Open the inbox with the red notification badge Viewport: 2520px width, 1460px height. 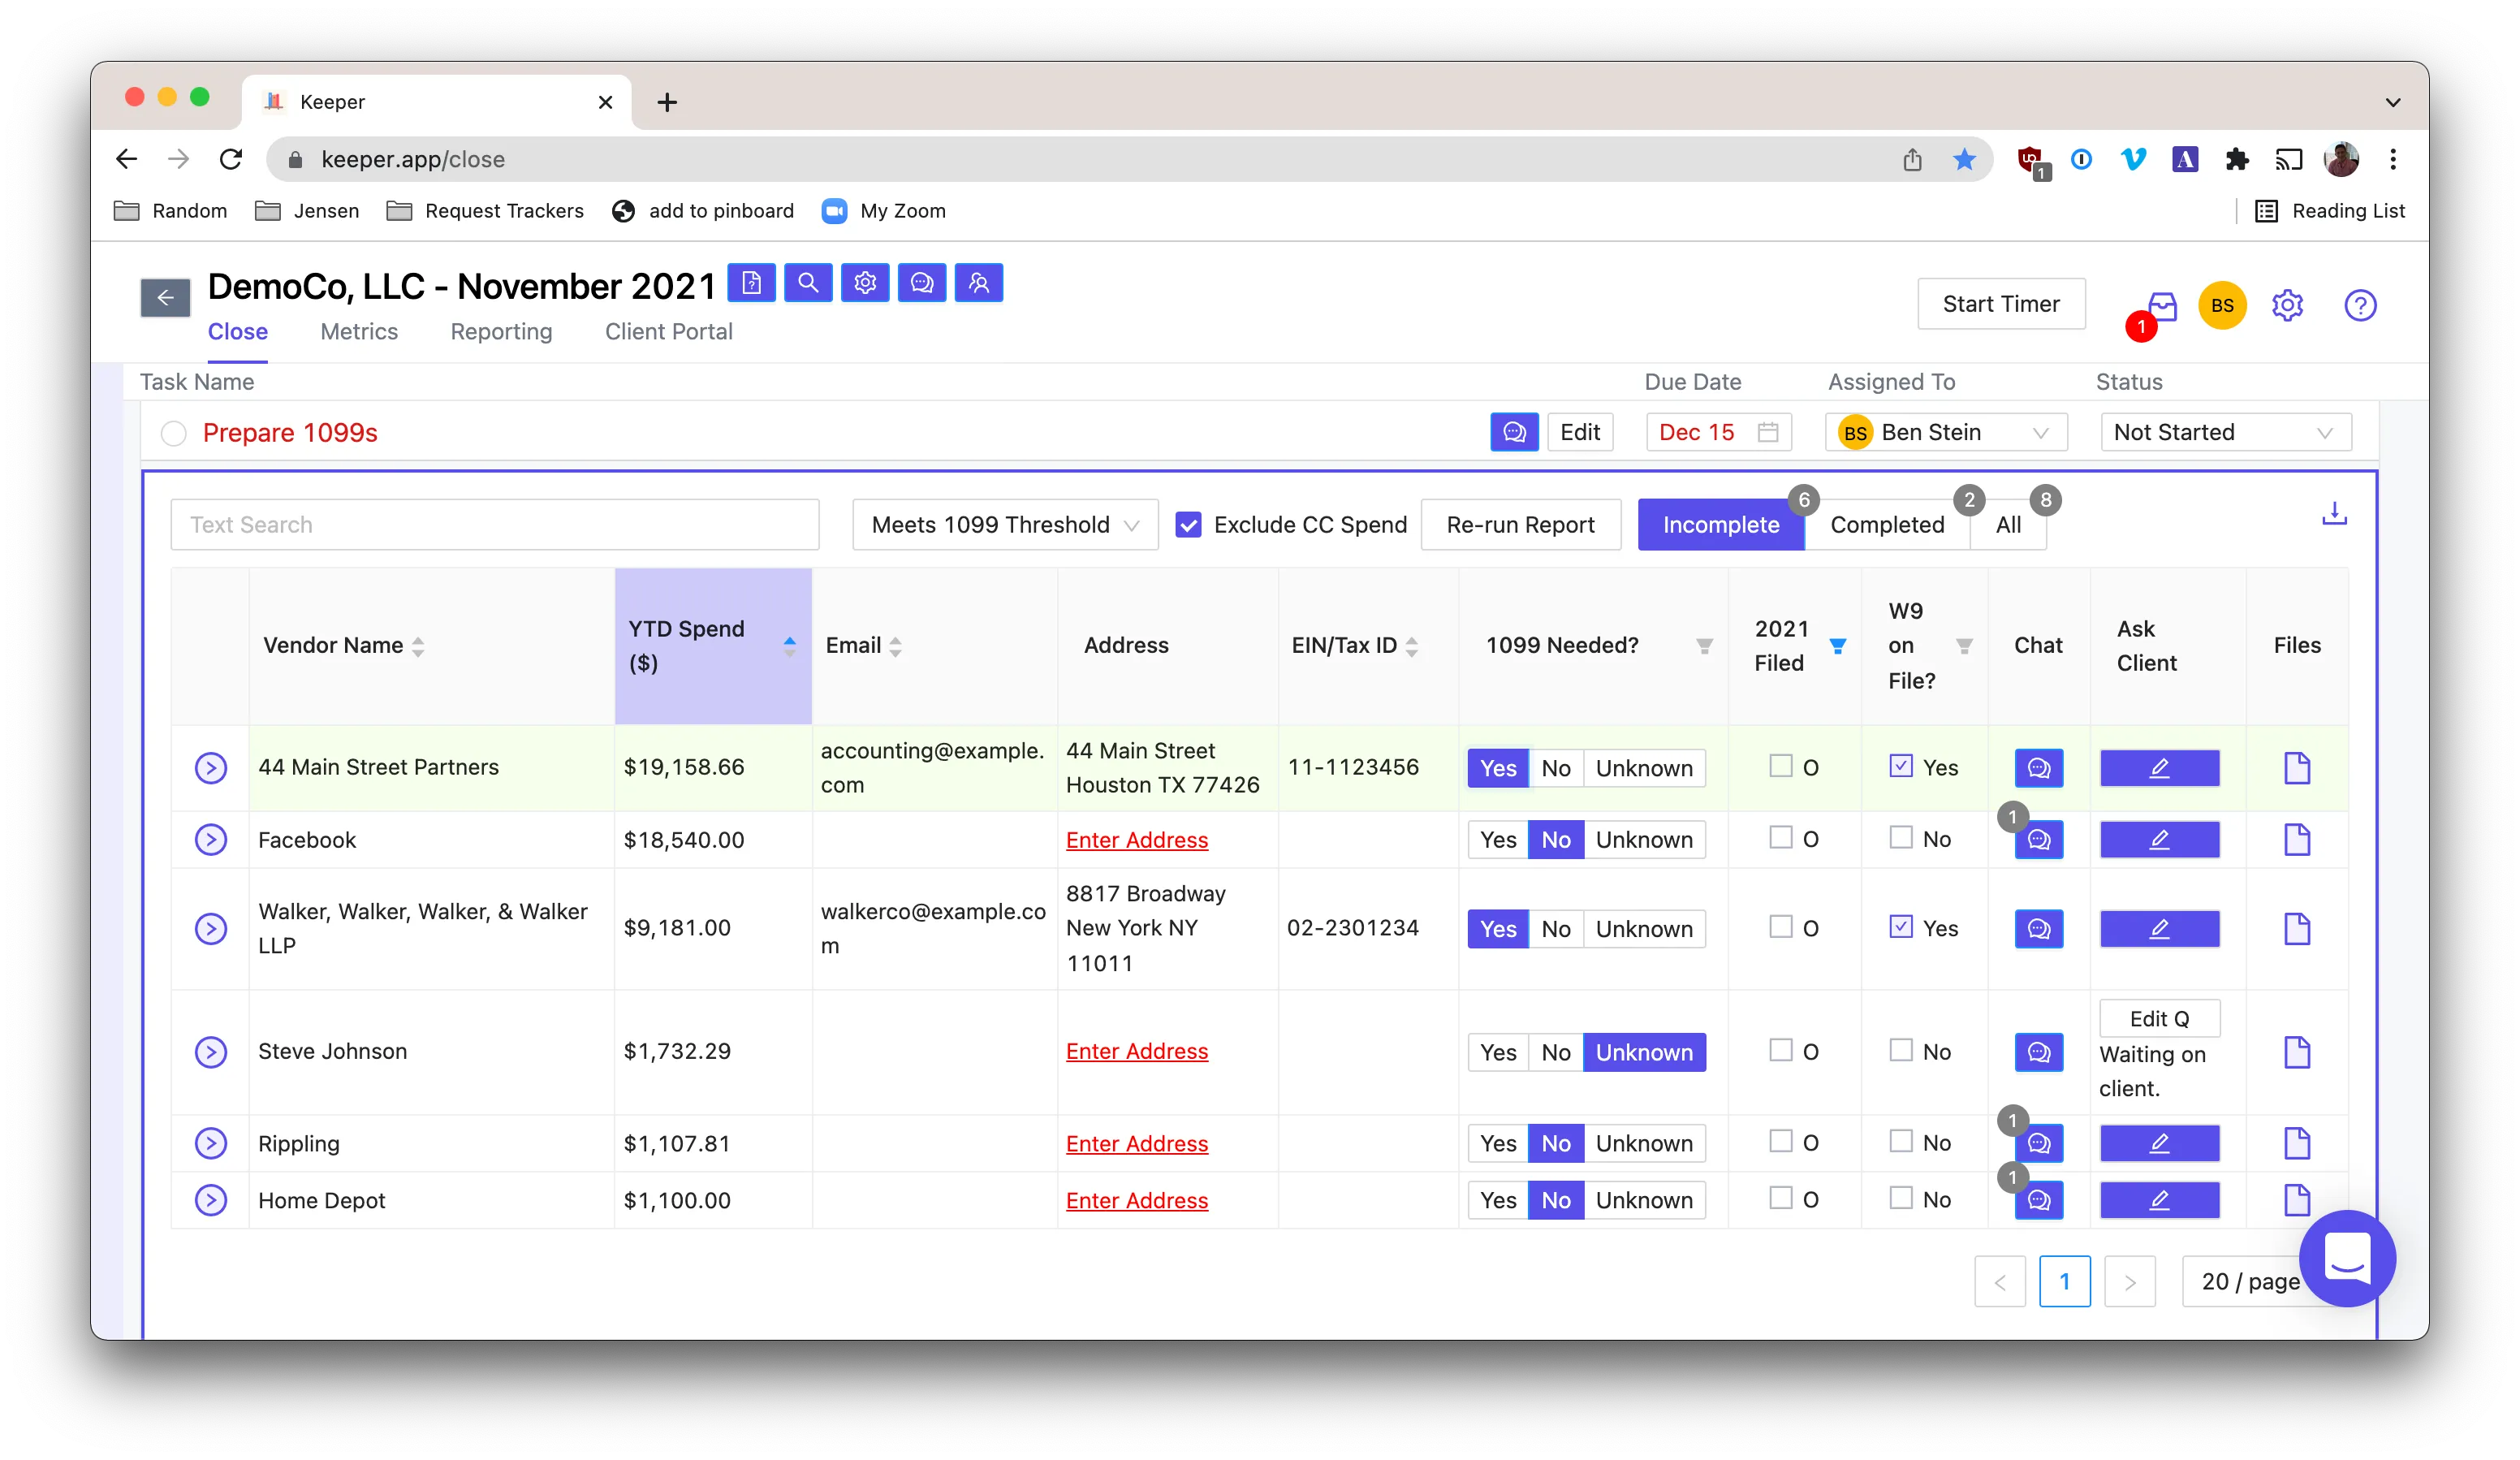(x=2161, y=306)
